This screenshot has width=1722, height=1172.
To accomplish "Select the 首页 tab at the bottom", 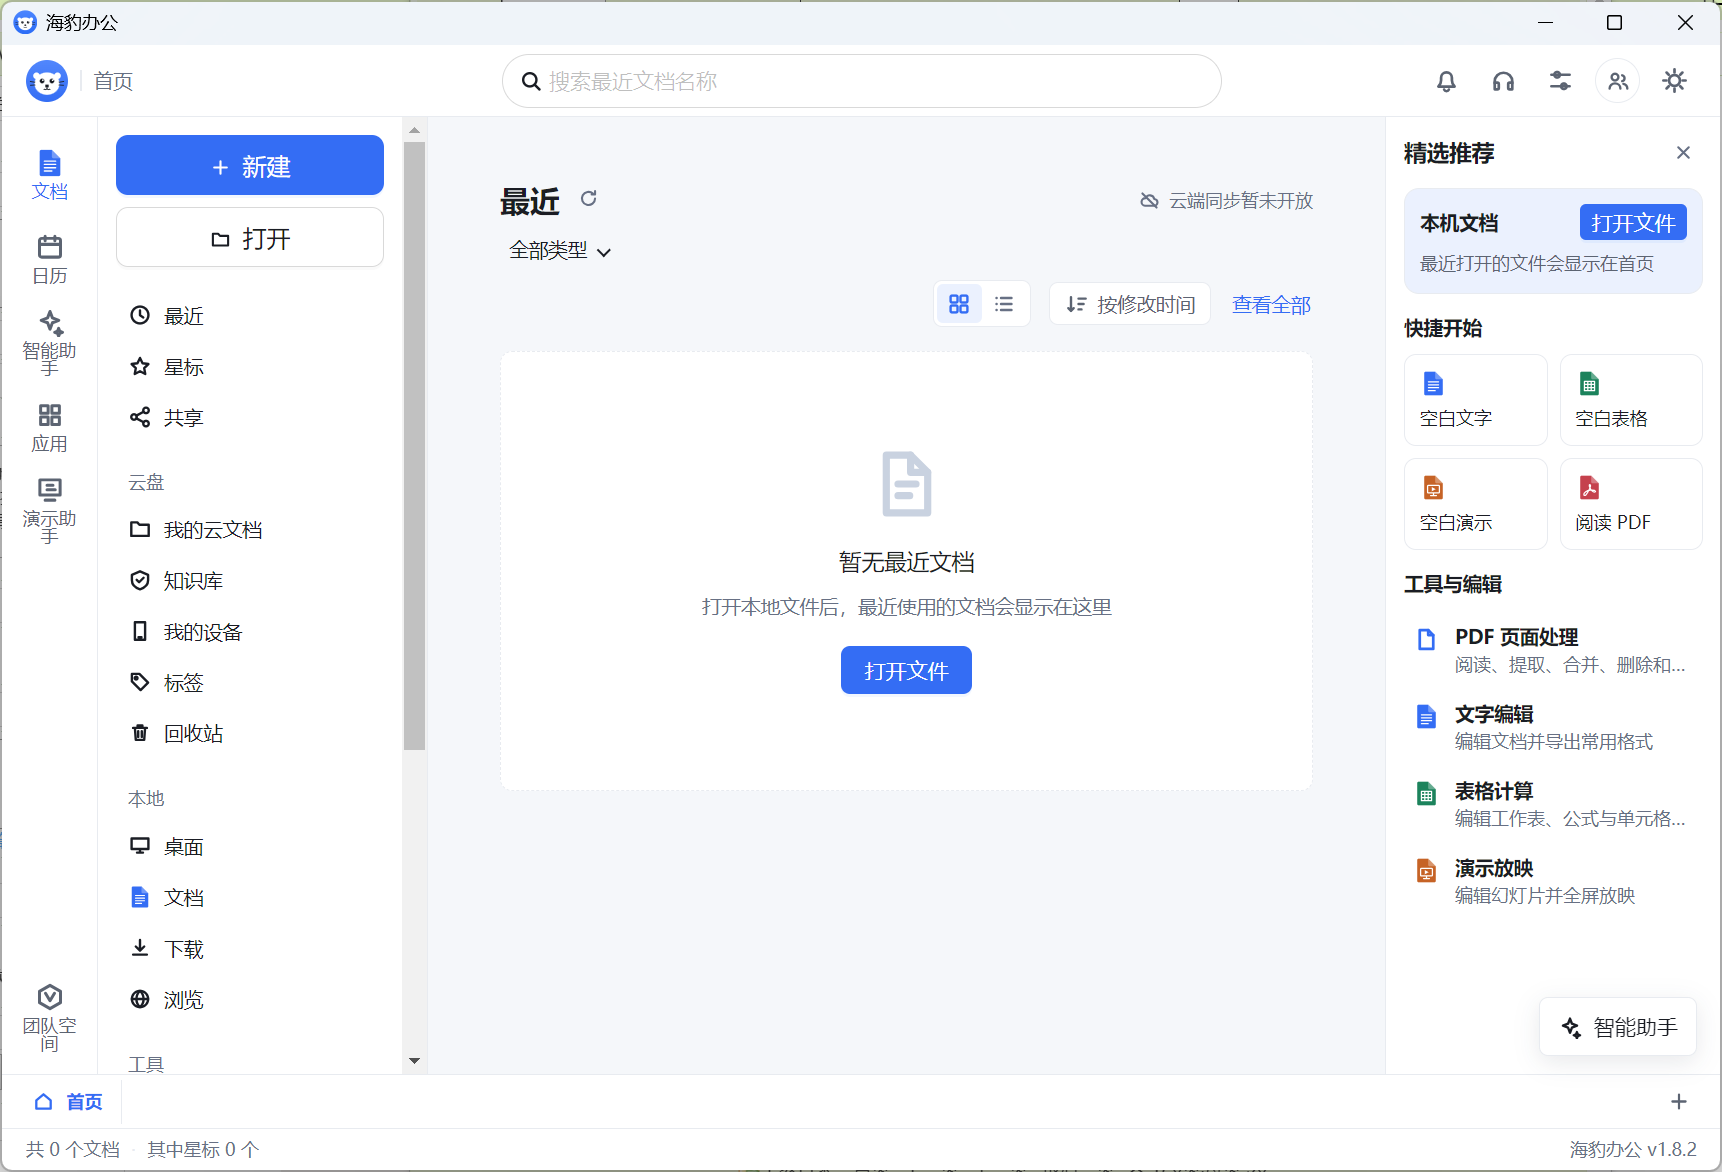I will [x=68, y=1102].
